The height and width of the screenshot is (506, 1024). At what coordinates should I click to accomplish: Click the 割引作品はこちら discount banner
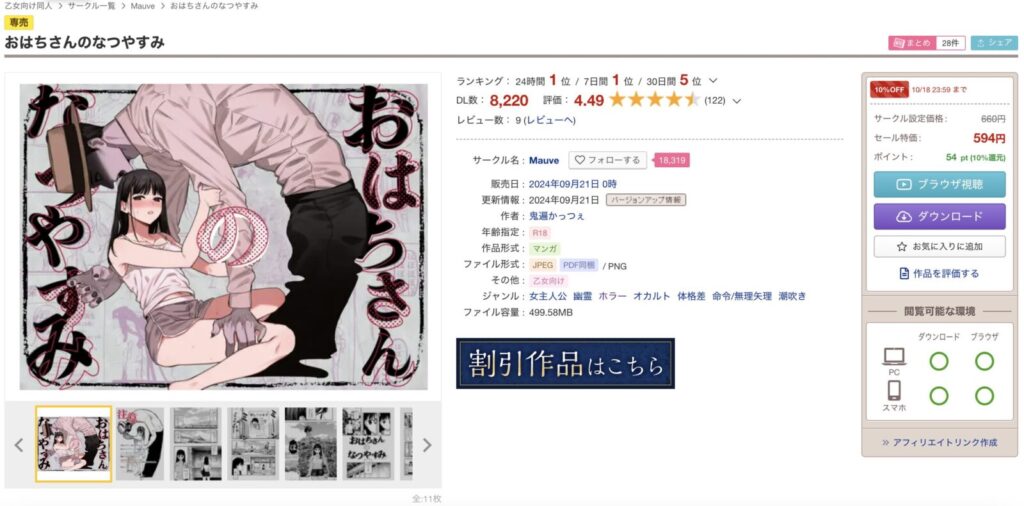[566, 364]
